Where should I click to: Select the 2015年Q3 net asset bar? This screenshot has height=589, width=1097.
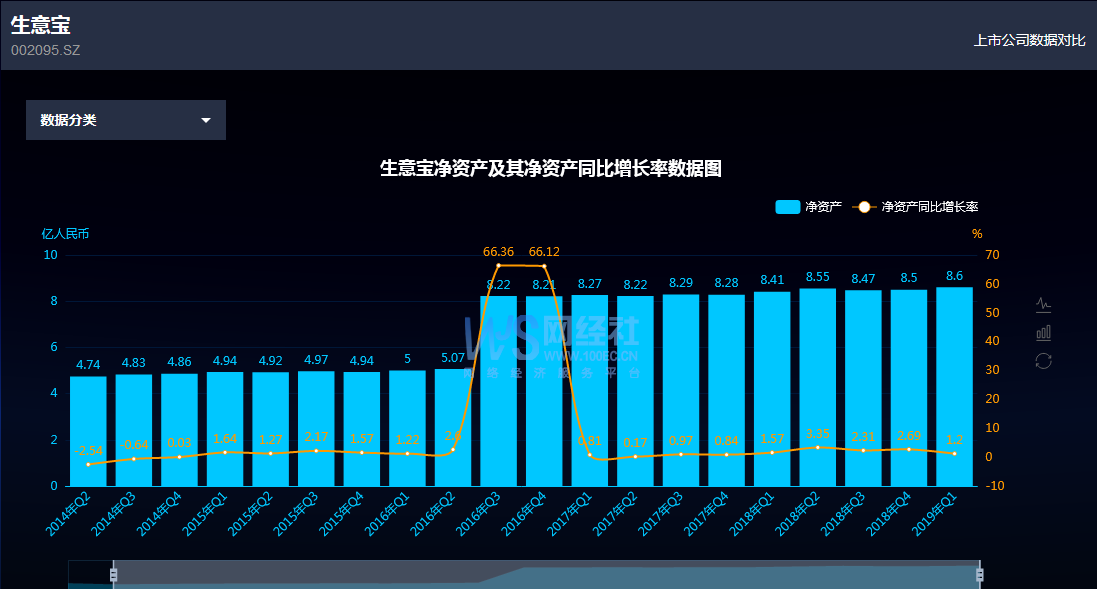(x=316, y=428)
